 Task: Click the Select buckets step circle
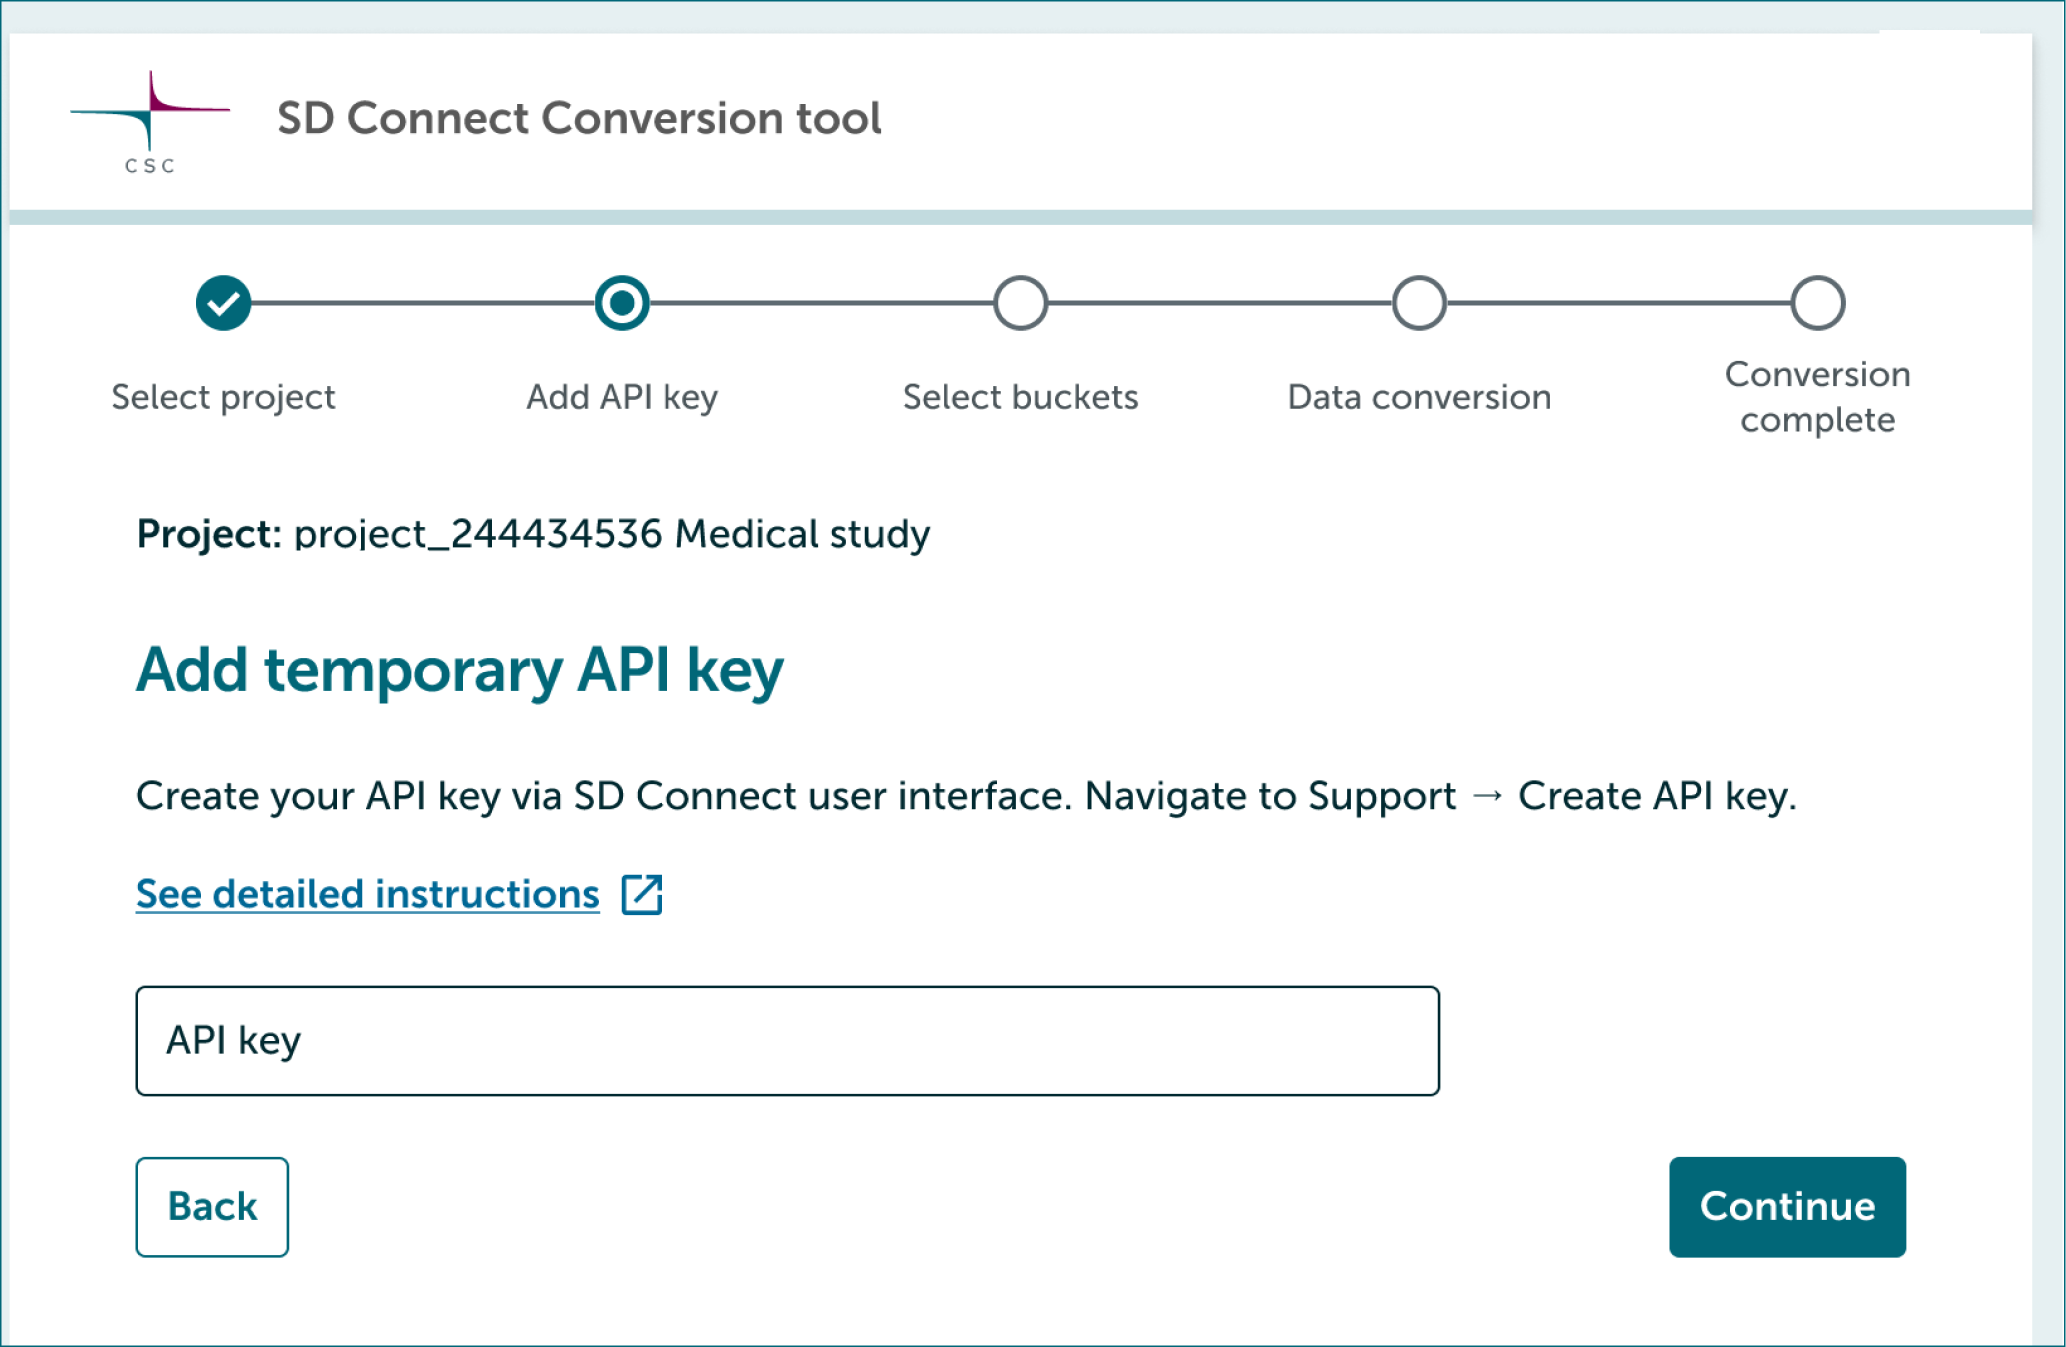pyautogui.click(x=1020, y=302)
